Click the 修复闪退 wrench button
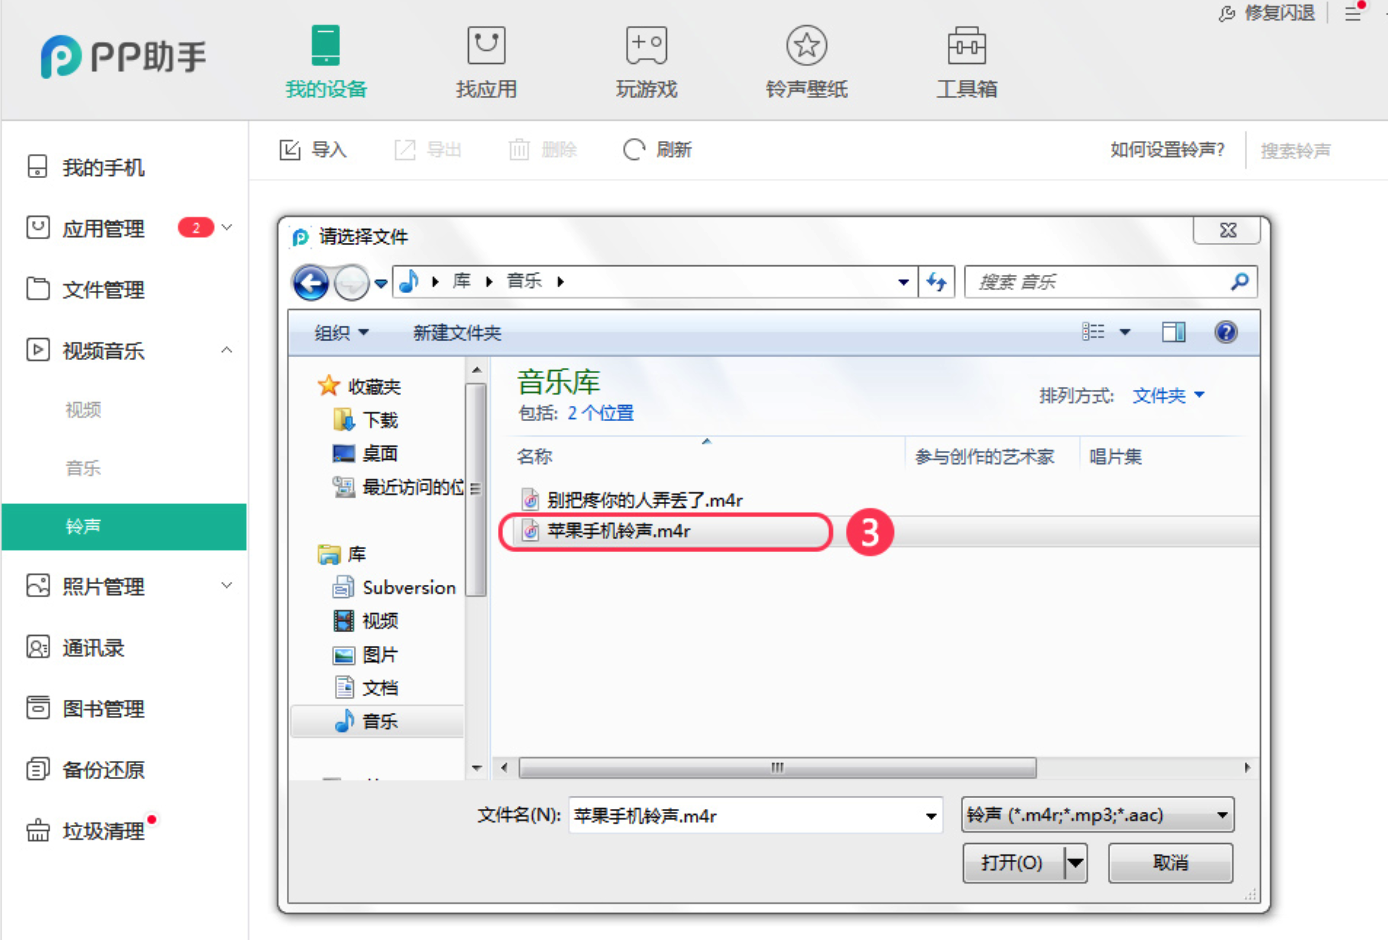The image size is (1388, 940). [1266, 13]
